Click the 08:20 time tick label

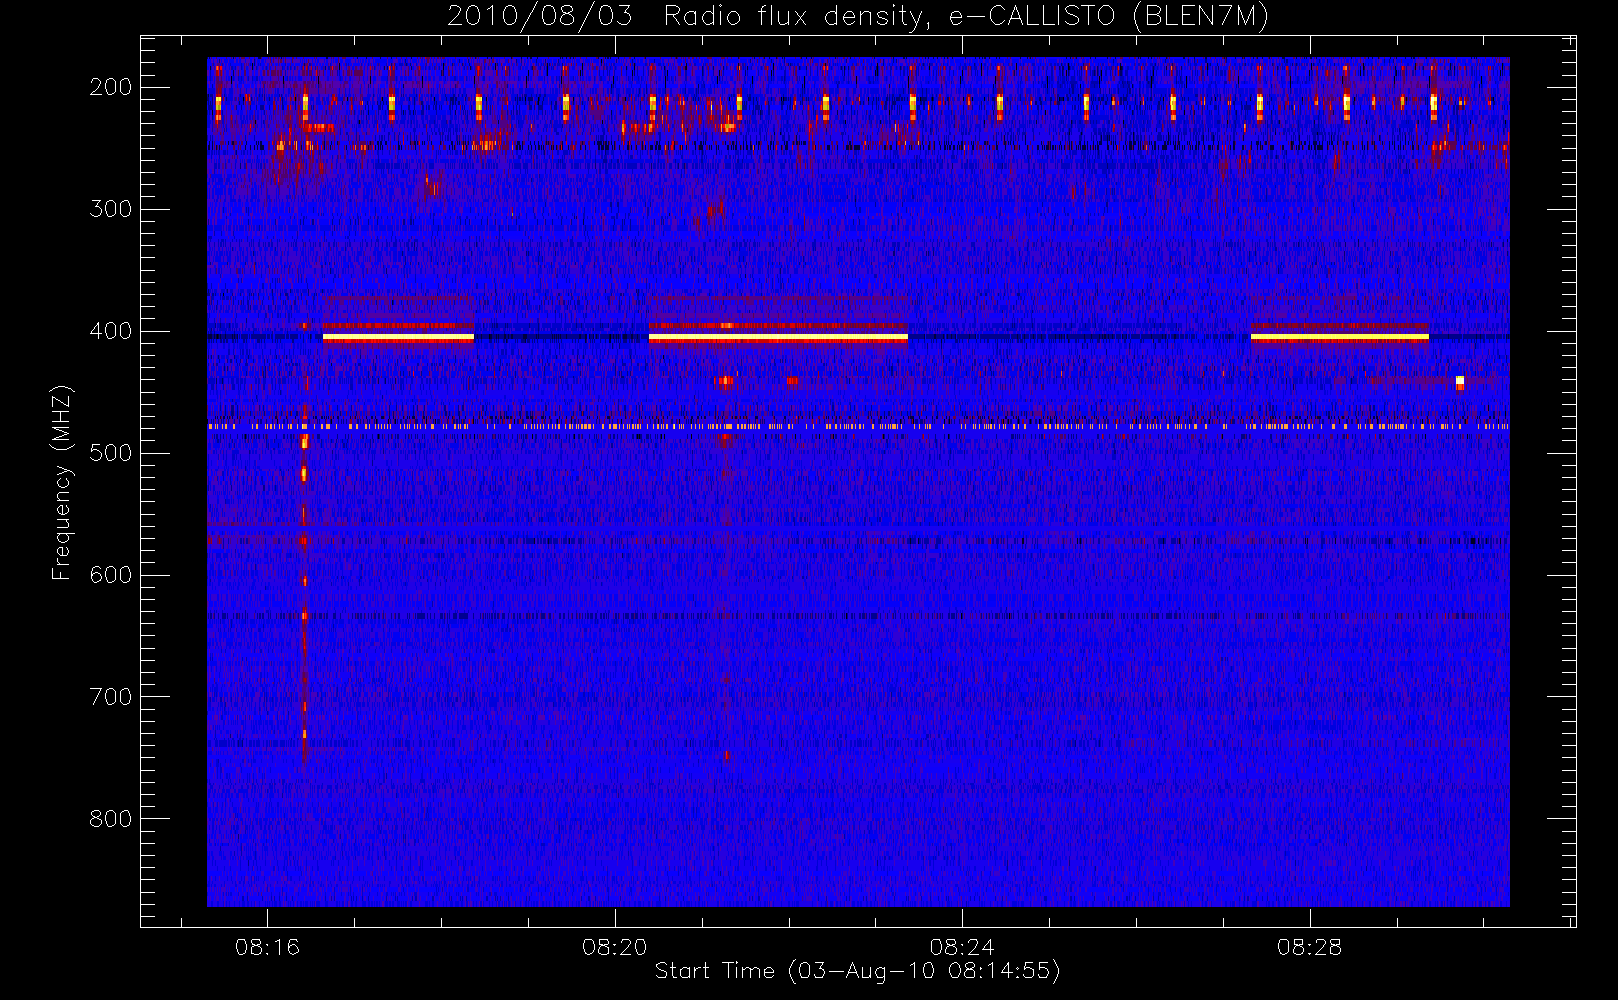[614, 947]
